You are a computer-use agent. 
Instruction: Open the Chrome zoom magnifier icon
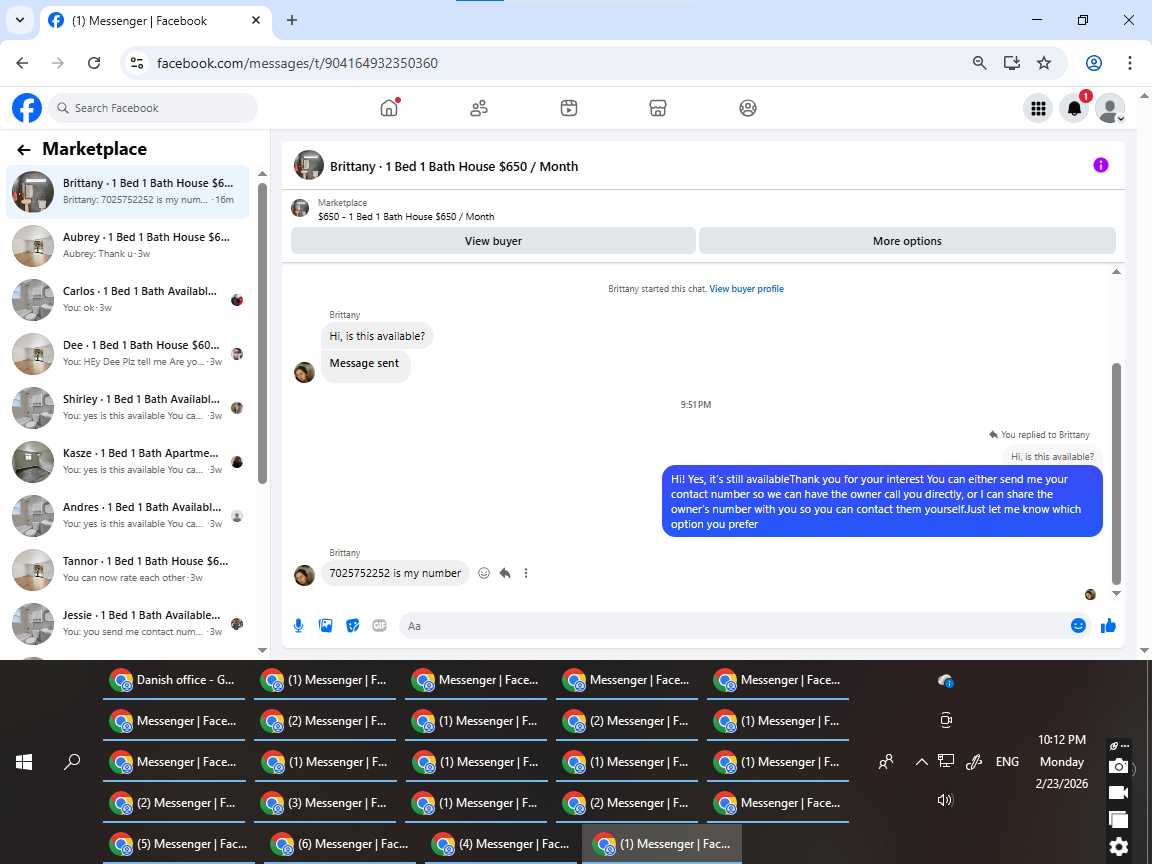click(x=979, y=63)
